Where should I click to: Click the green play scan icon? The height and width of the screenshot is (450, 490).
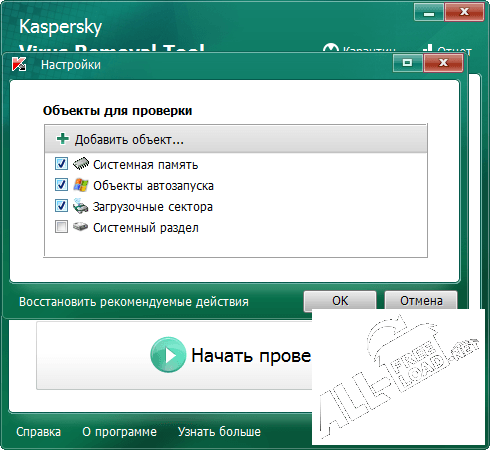(x=168, y=355)
